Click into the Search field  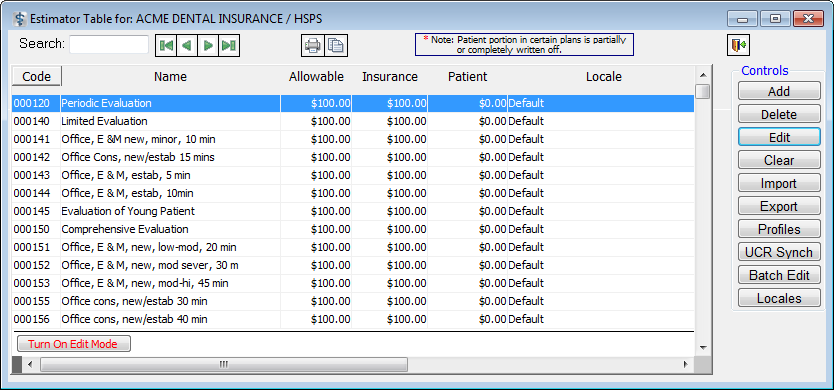[x=109, y=44]
